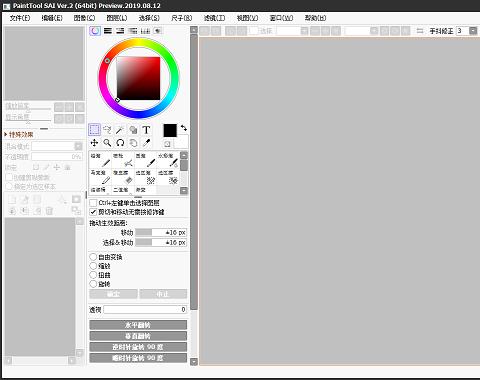Toggle the checked cut-and-move option checkbox

pyautogui.click(x=93, y=212)
